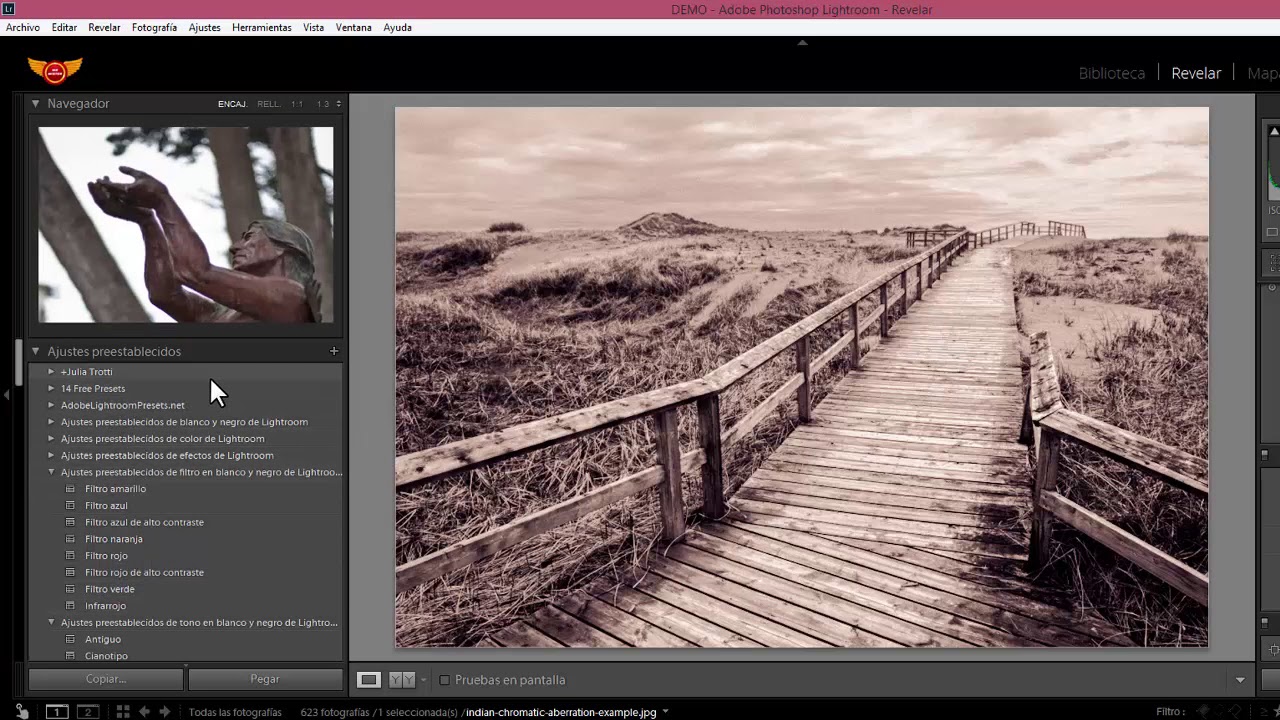The image size is (1280, 720).
Task: Click the identity plate winged logo
Action: pos(55,70)
